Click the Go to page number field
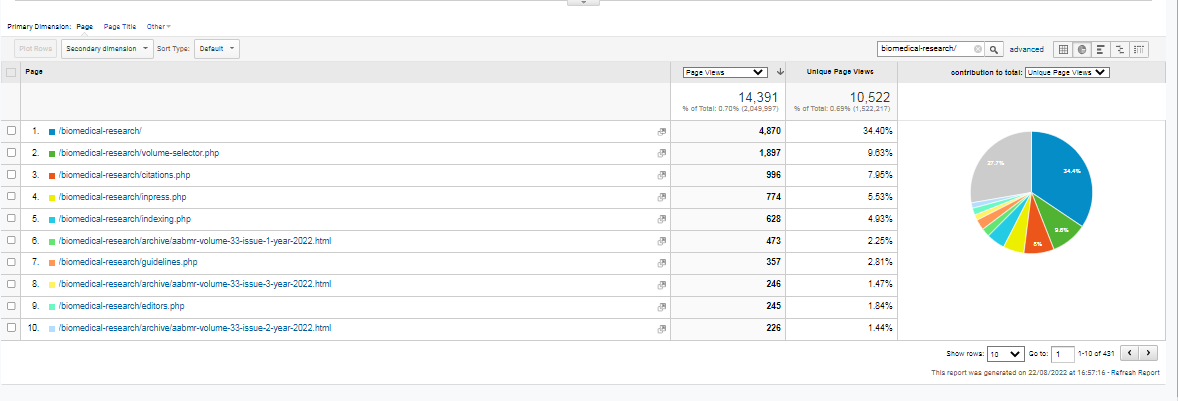This screenshot has width=1178, height=401. pyautogui.click(x=1063, y=353)
